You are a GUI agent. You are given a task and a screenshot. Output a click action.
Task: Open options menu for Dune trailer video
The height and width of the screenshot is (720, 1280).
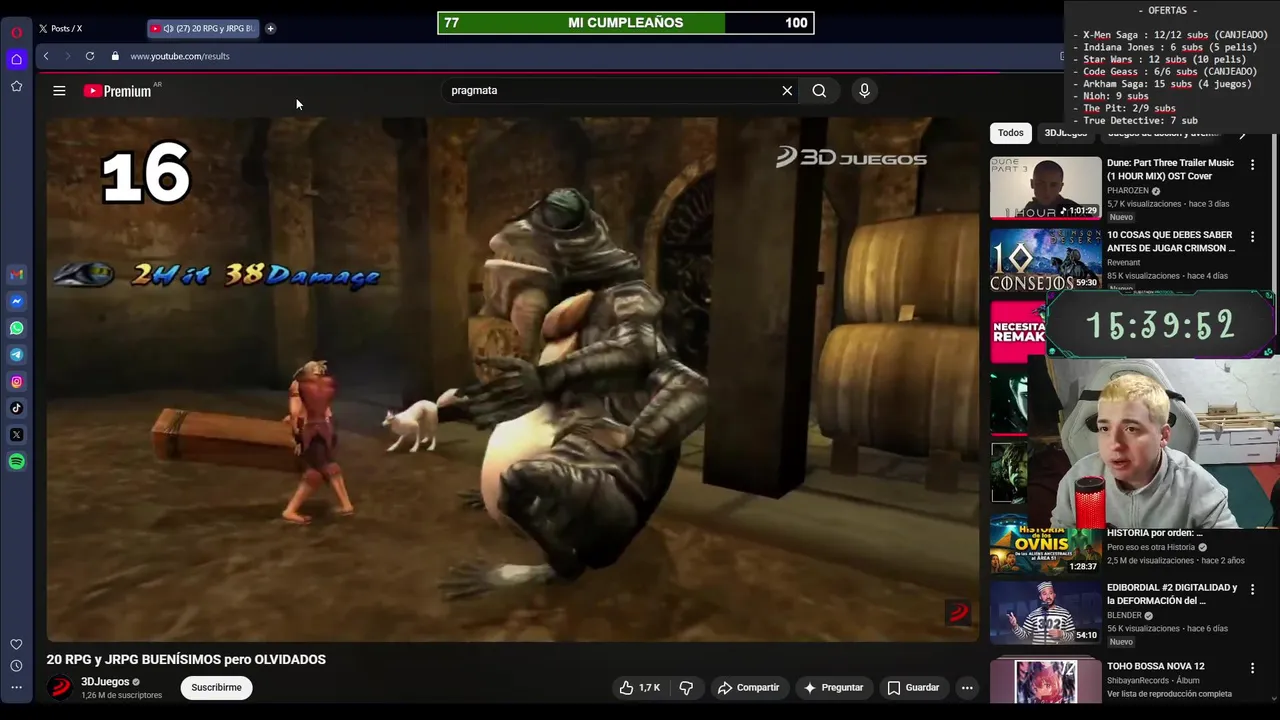(x=1252, y=164)
